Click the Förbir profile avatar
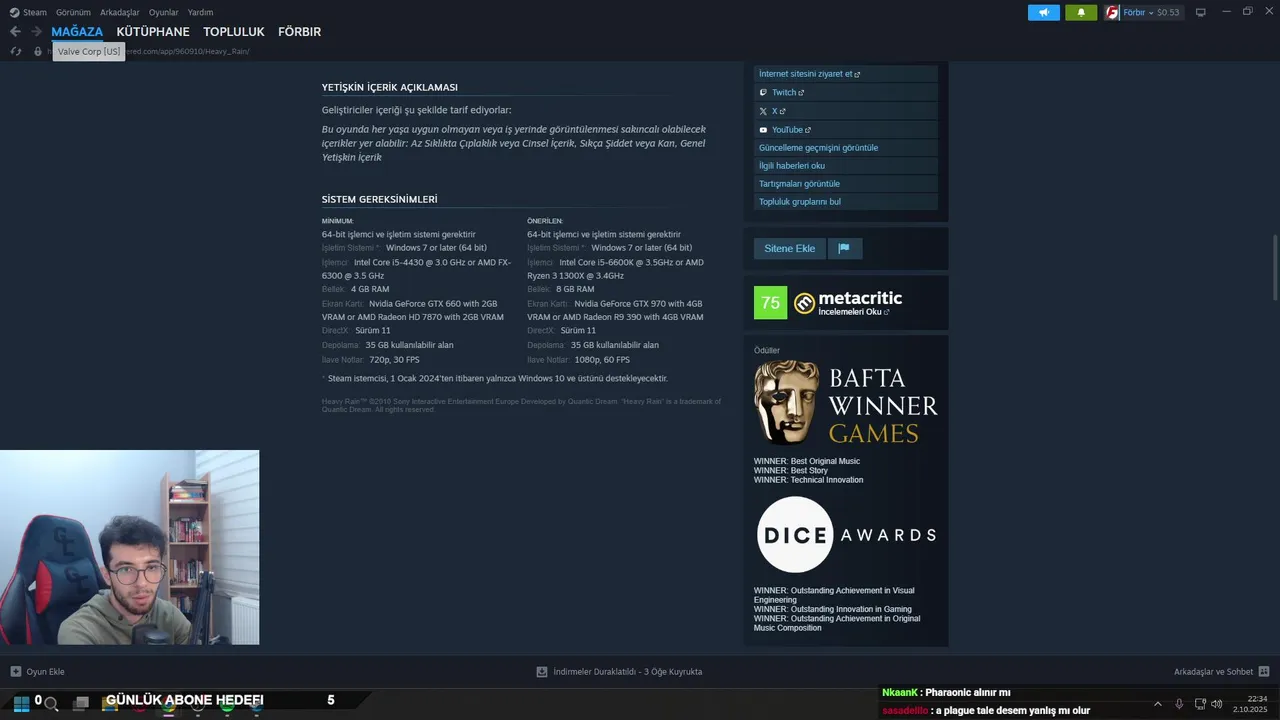 tap(1112, 13)
